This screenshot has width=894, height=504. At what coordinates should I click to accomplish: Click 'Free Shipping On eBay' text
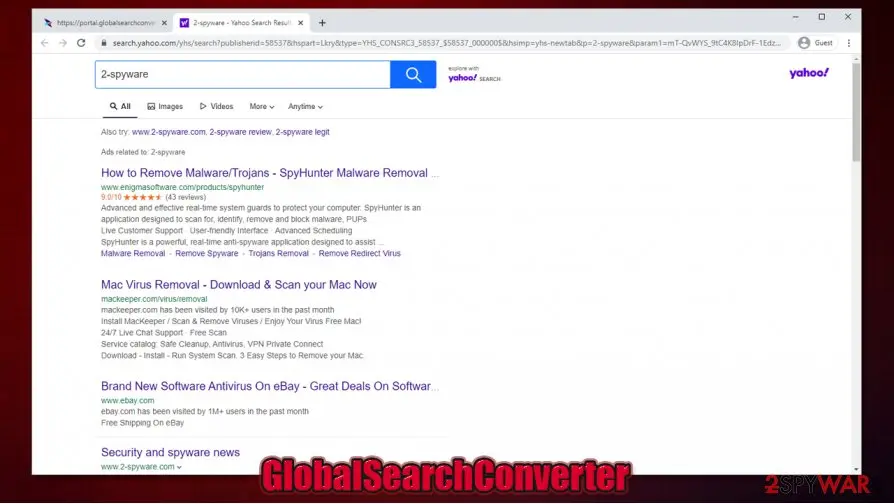(143, 423)
